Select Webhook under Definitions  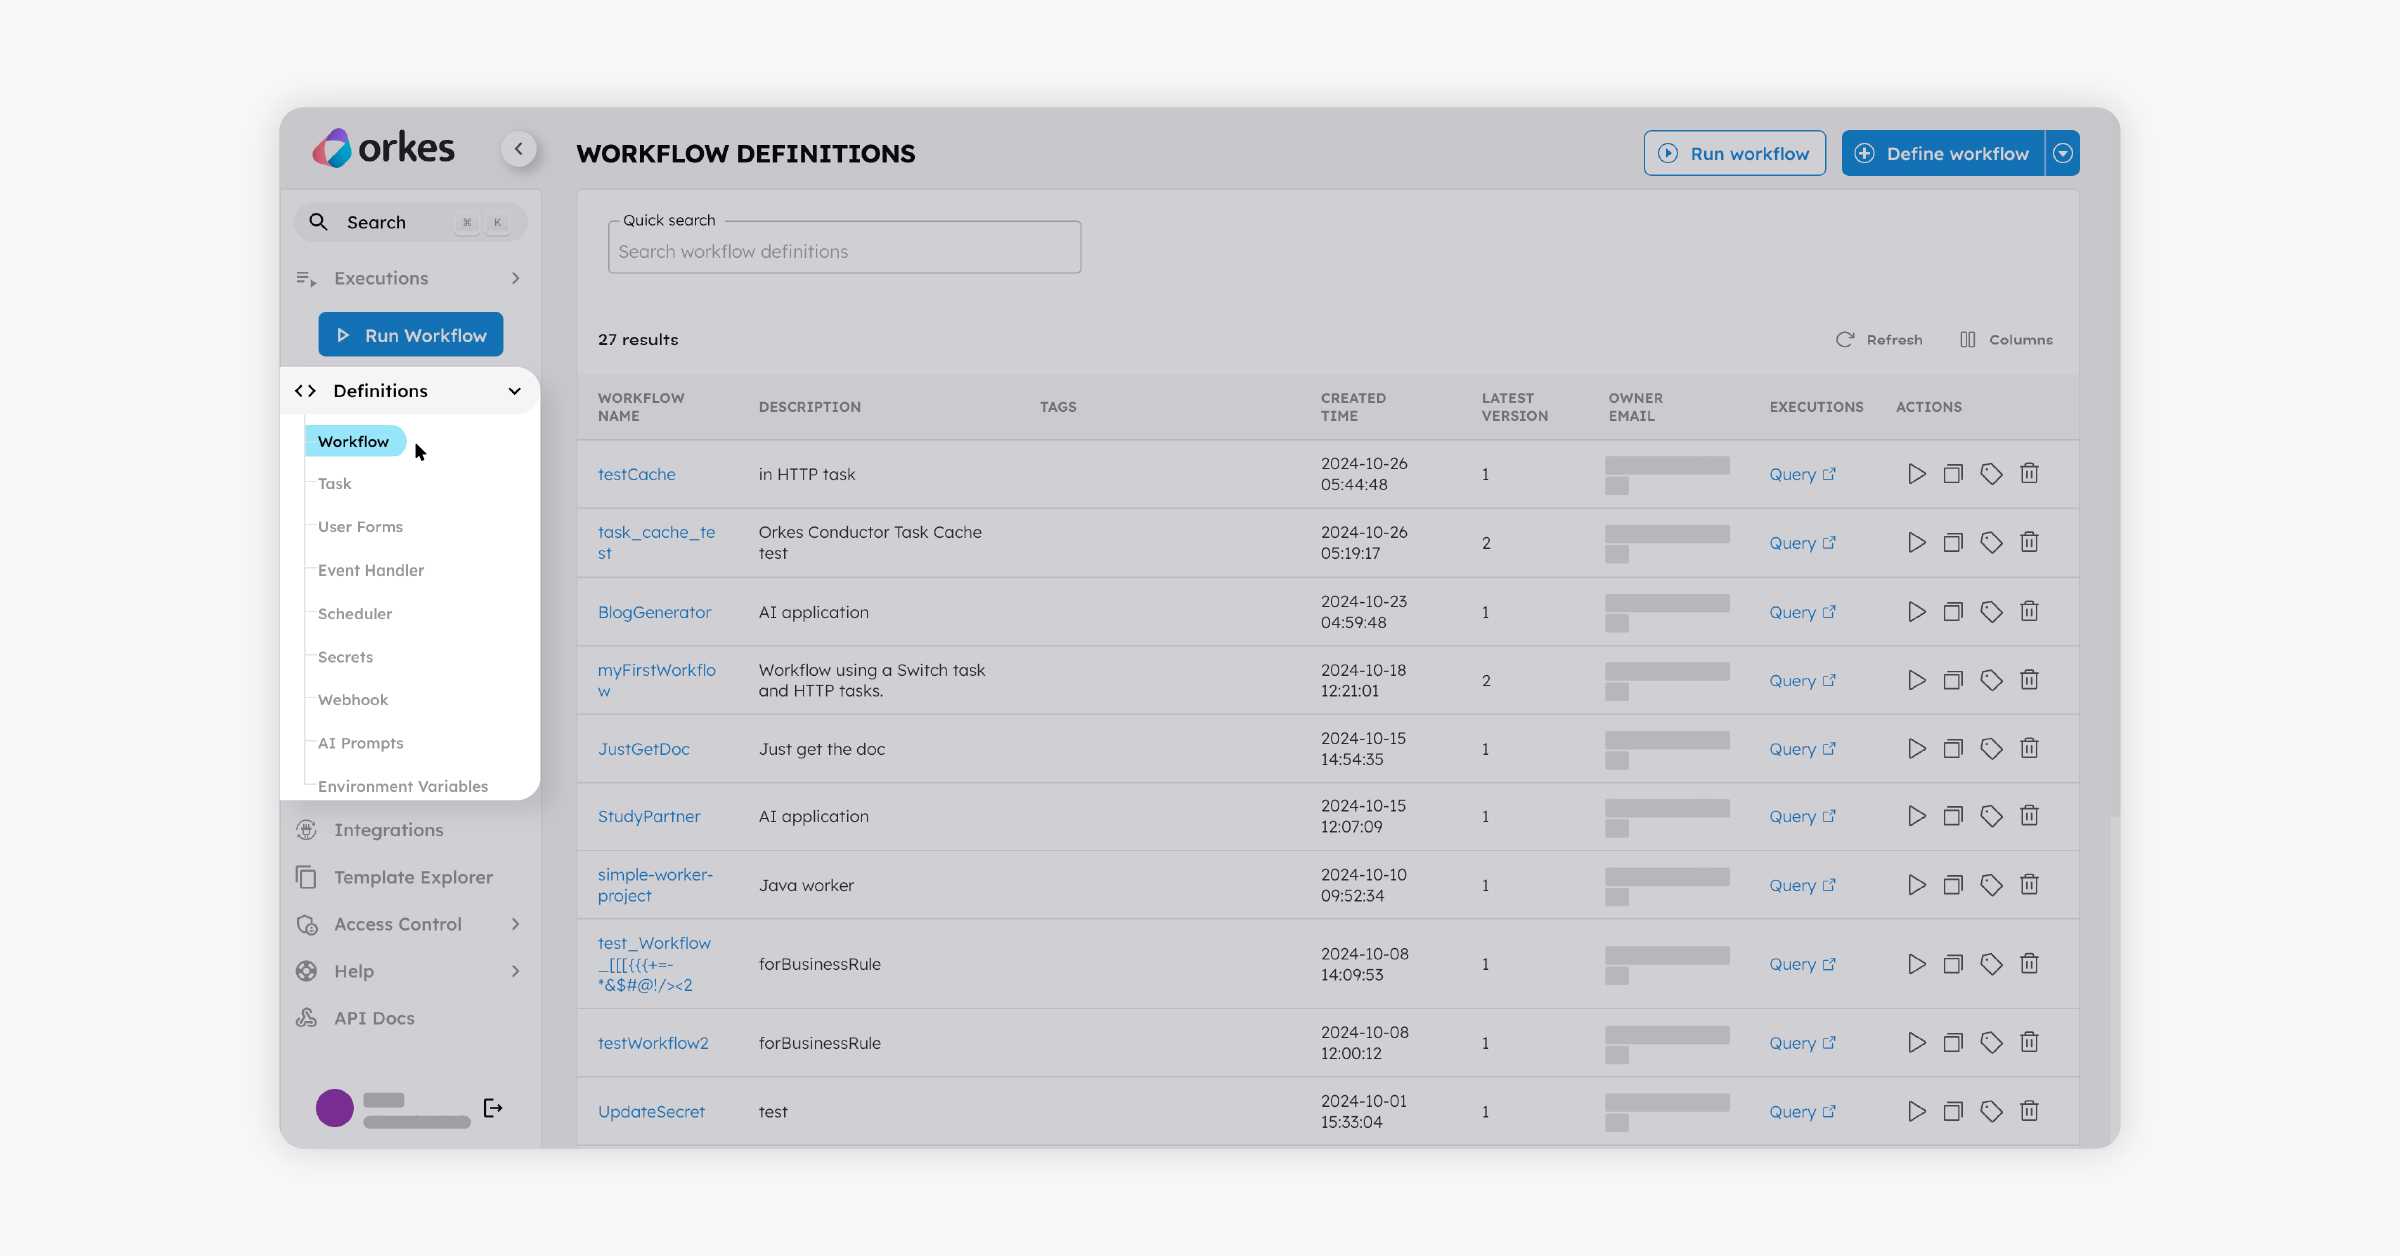coord(353,700)
